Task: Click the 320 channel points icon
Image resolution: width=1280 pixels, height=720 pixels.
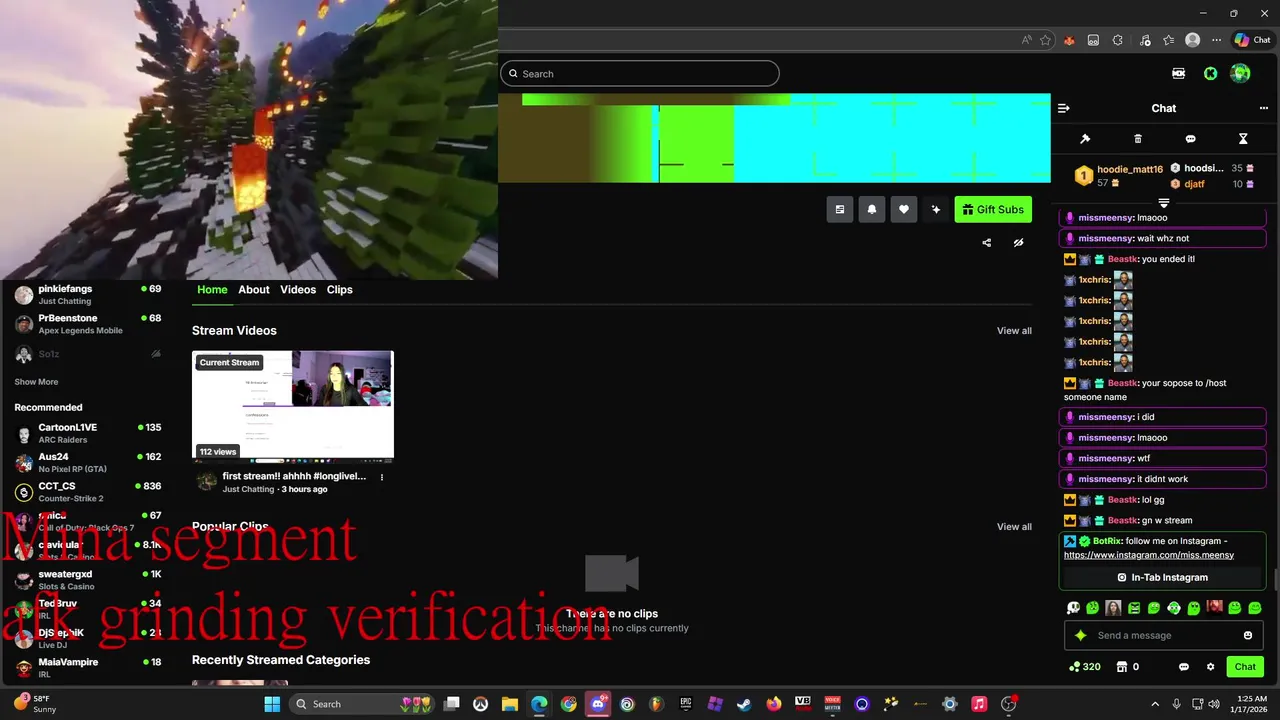Action: (1075, 667)
